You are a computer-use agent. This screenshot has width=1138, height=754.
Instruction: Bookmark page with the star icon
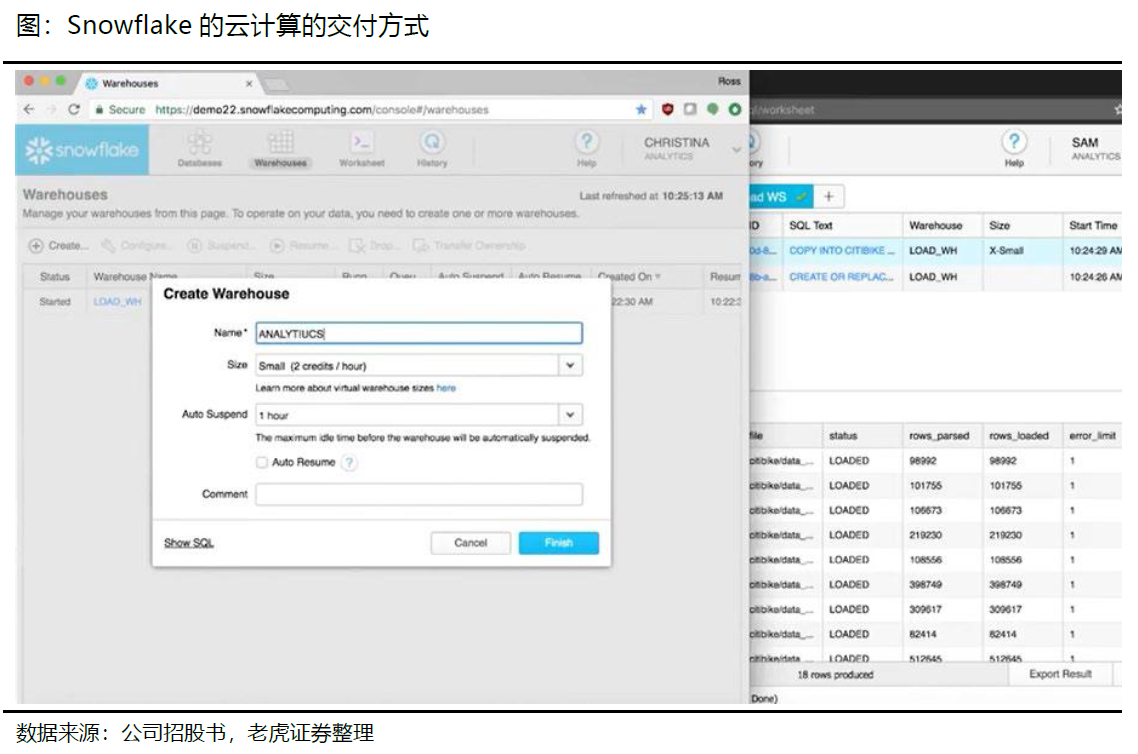click(x=641, y=110)
